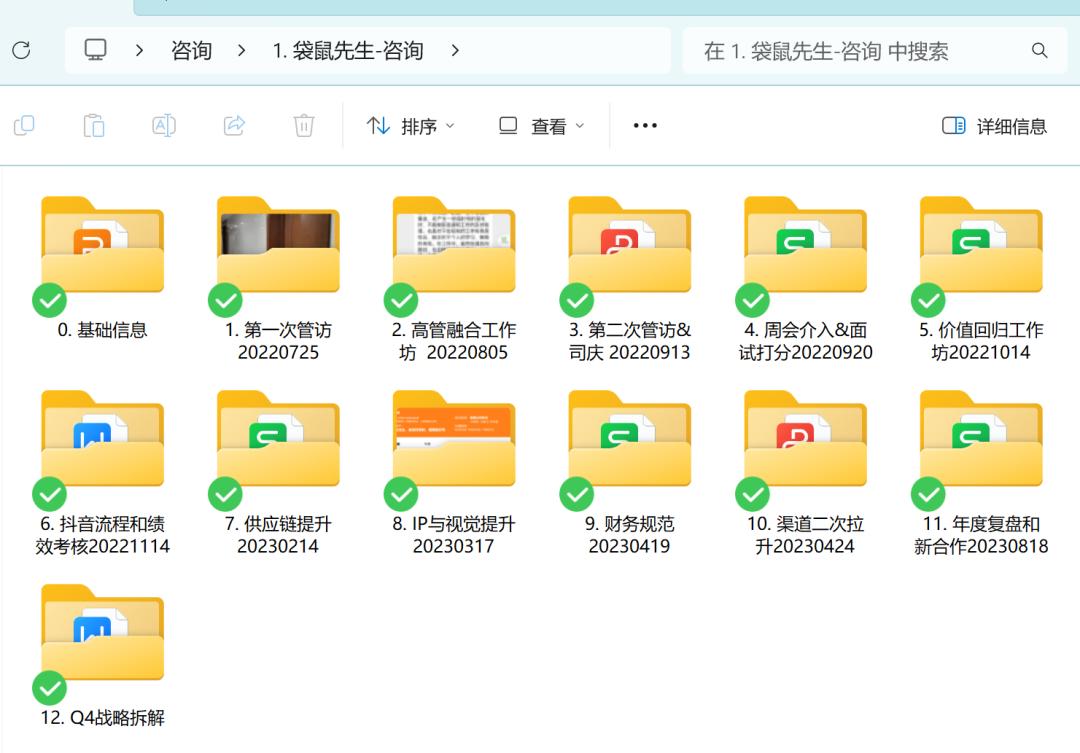Expand the chevron after 1. 袋鼠先生-咨询
The height and width of the screenshot is (753, 1080).
[x=455, y=50]
